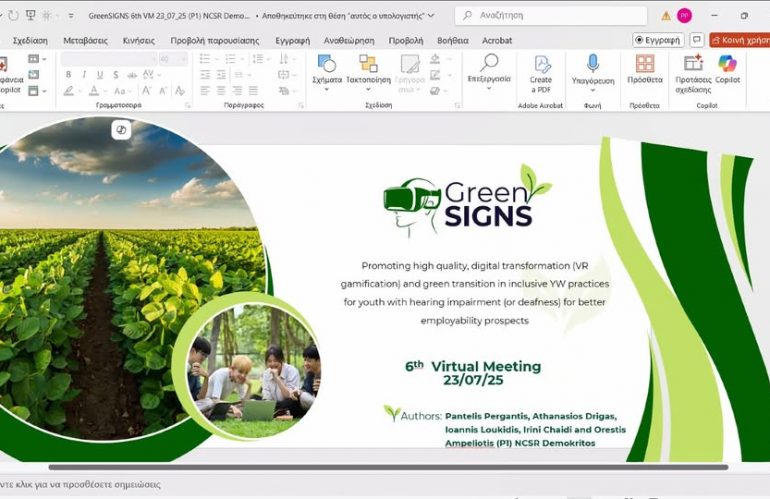Click the shape fill icon
This screenshot has width=770, height=499.
(435, 59)
